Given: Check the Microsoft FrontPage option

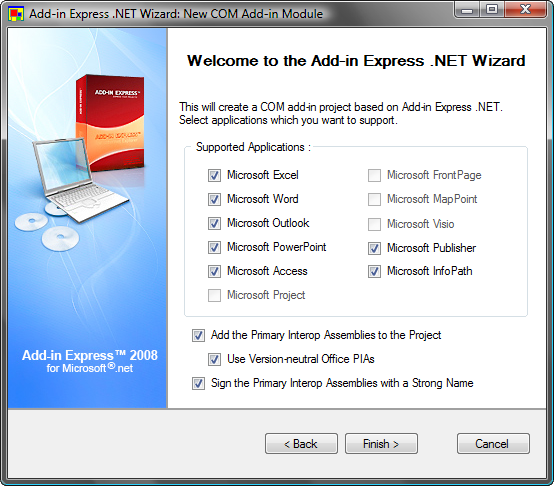Looking at the screenshot, I should [x=374, y=175].
